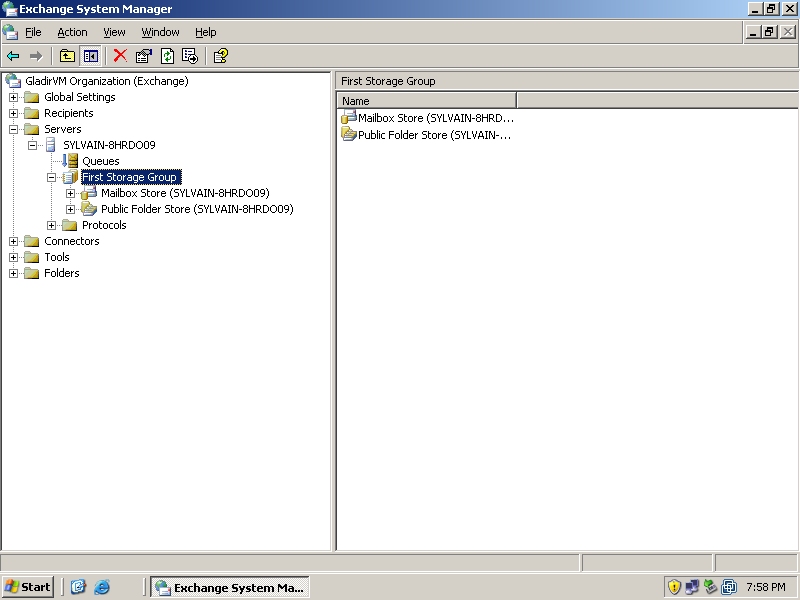Click the Protocols folder icon
The image size is (800, 600).
coord(69,225)
